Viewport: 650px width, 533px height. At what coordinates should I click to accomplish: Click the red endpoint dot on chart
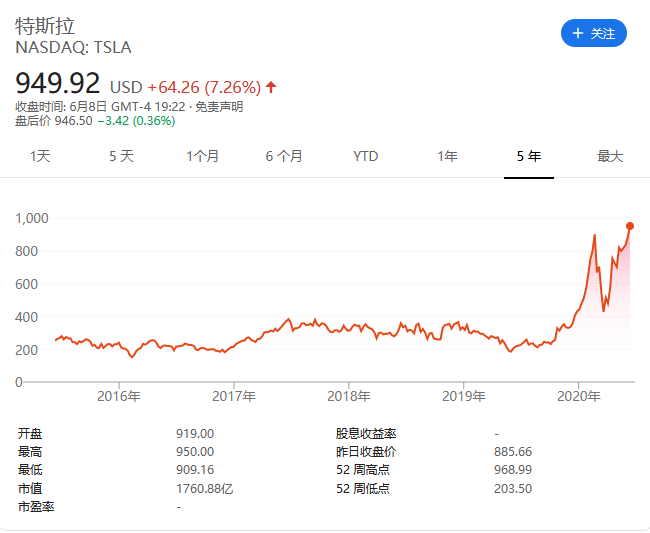pyautogui.click(x=630, y=226)
